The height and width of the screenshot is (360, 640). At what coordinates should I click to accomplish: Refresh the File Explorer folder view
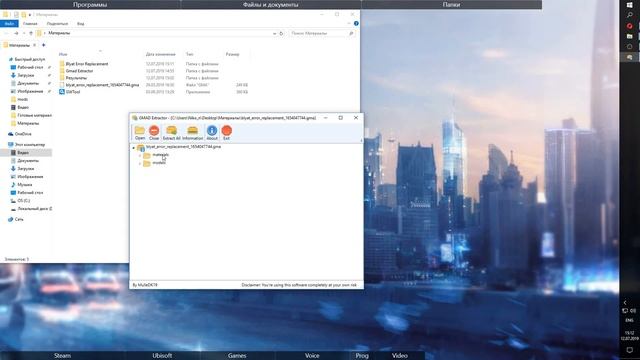(281, 33)
